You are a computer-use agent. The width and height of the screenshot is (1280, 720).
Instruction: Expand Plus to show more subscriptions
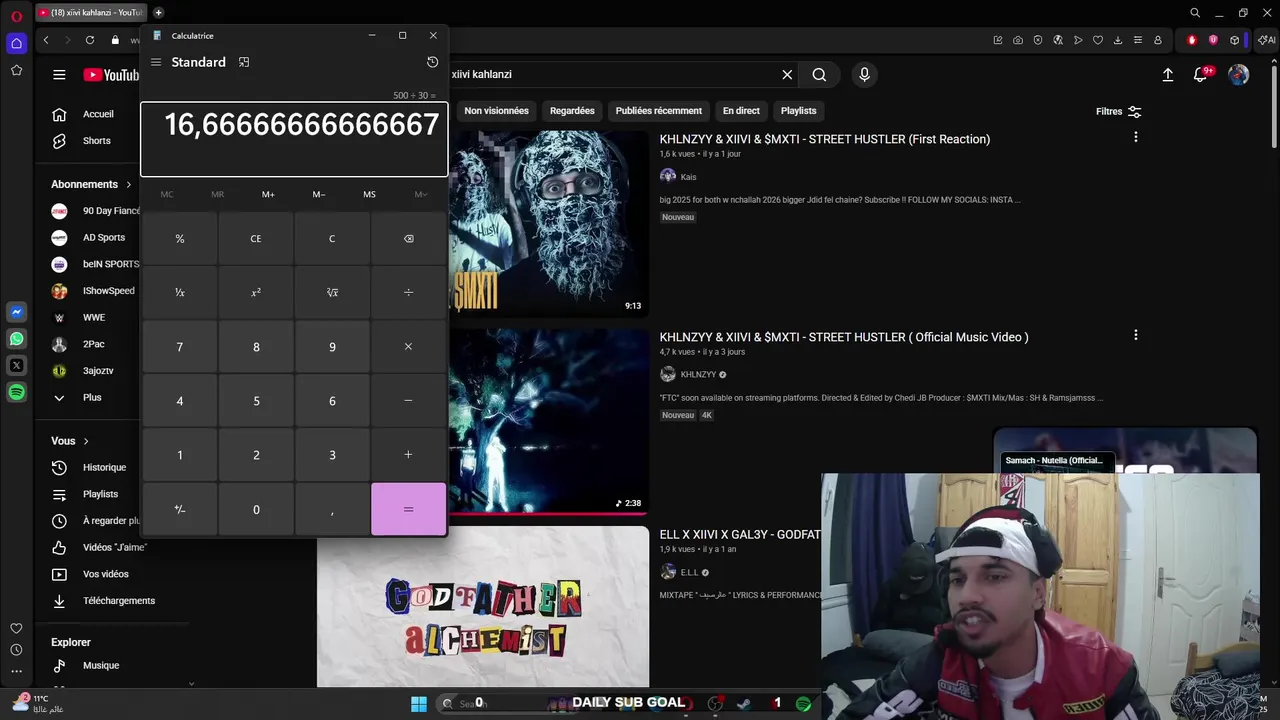tap(92, 398)
